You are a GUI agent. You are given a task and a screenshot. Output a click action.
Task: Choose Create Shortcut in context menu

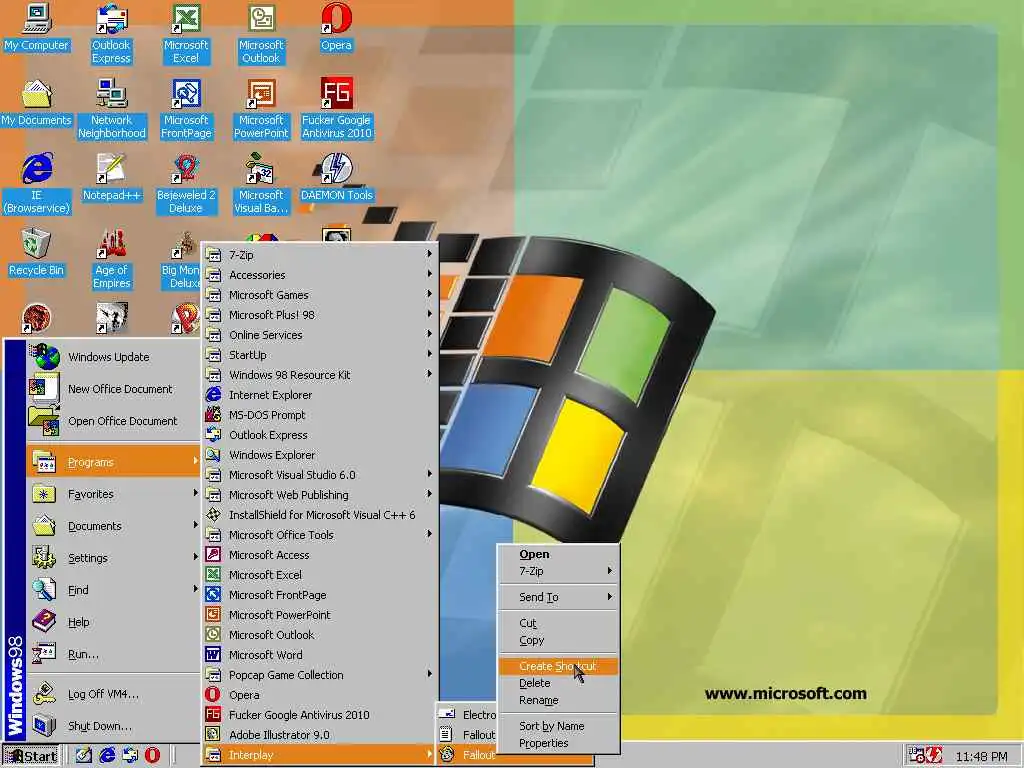[558, 666]
